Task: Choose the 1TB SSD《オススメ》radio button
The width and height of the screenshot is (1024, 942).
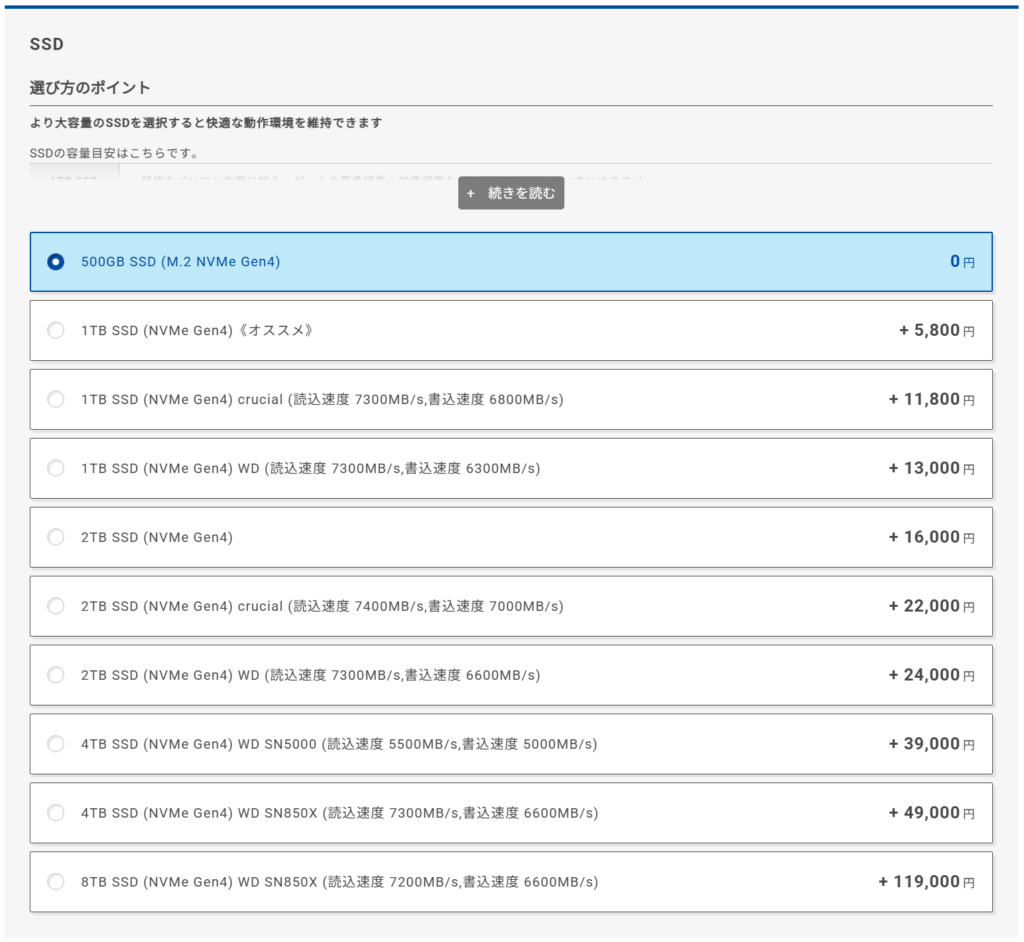Action: [56, 331]
